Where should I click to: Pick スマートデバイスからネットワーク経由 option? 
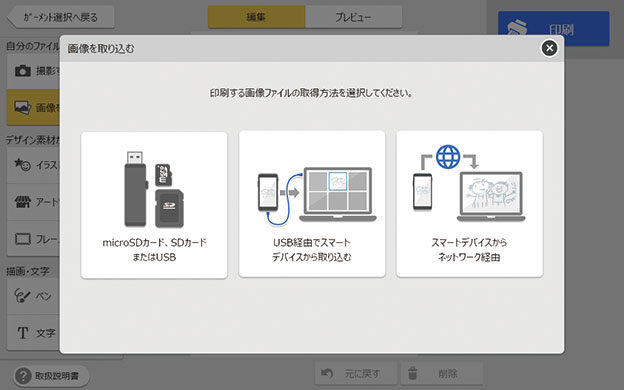(470, 204)
